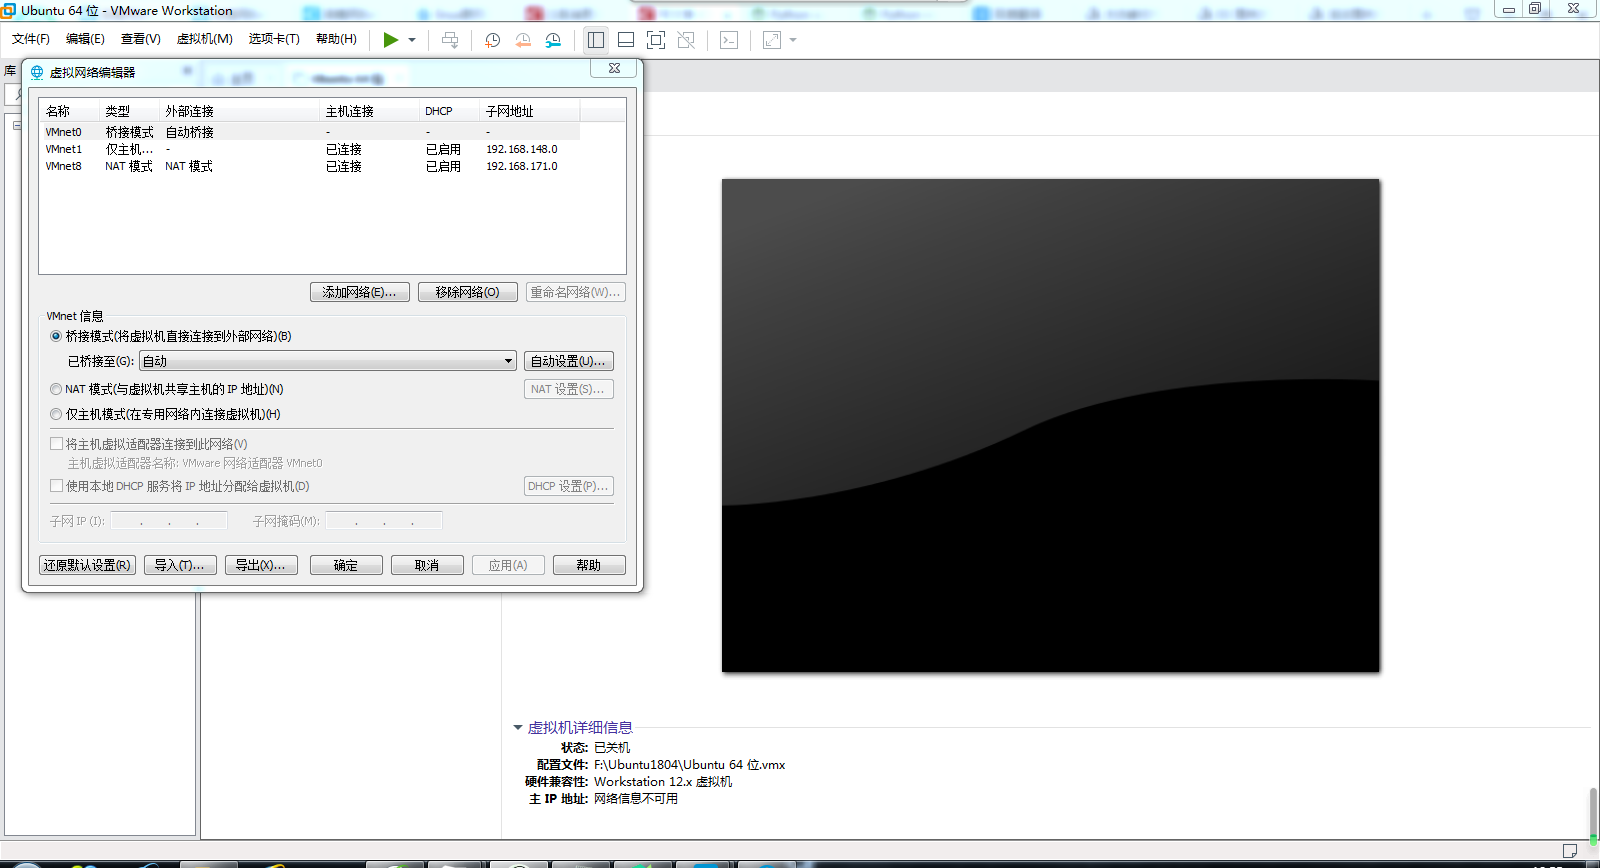Click the 自动设置(U)... button
The width and height of the screenshot is (1600, 868).
tap(568, 361)
